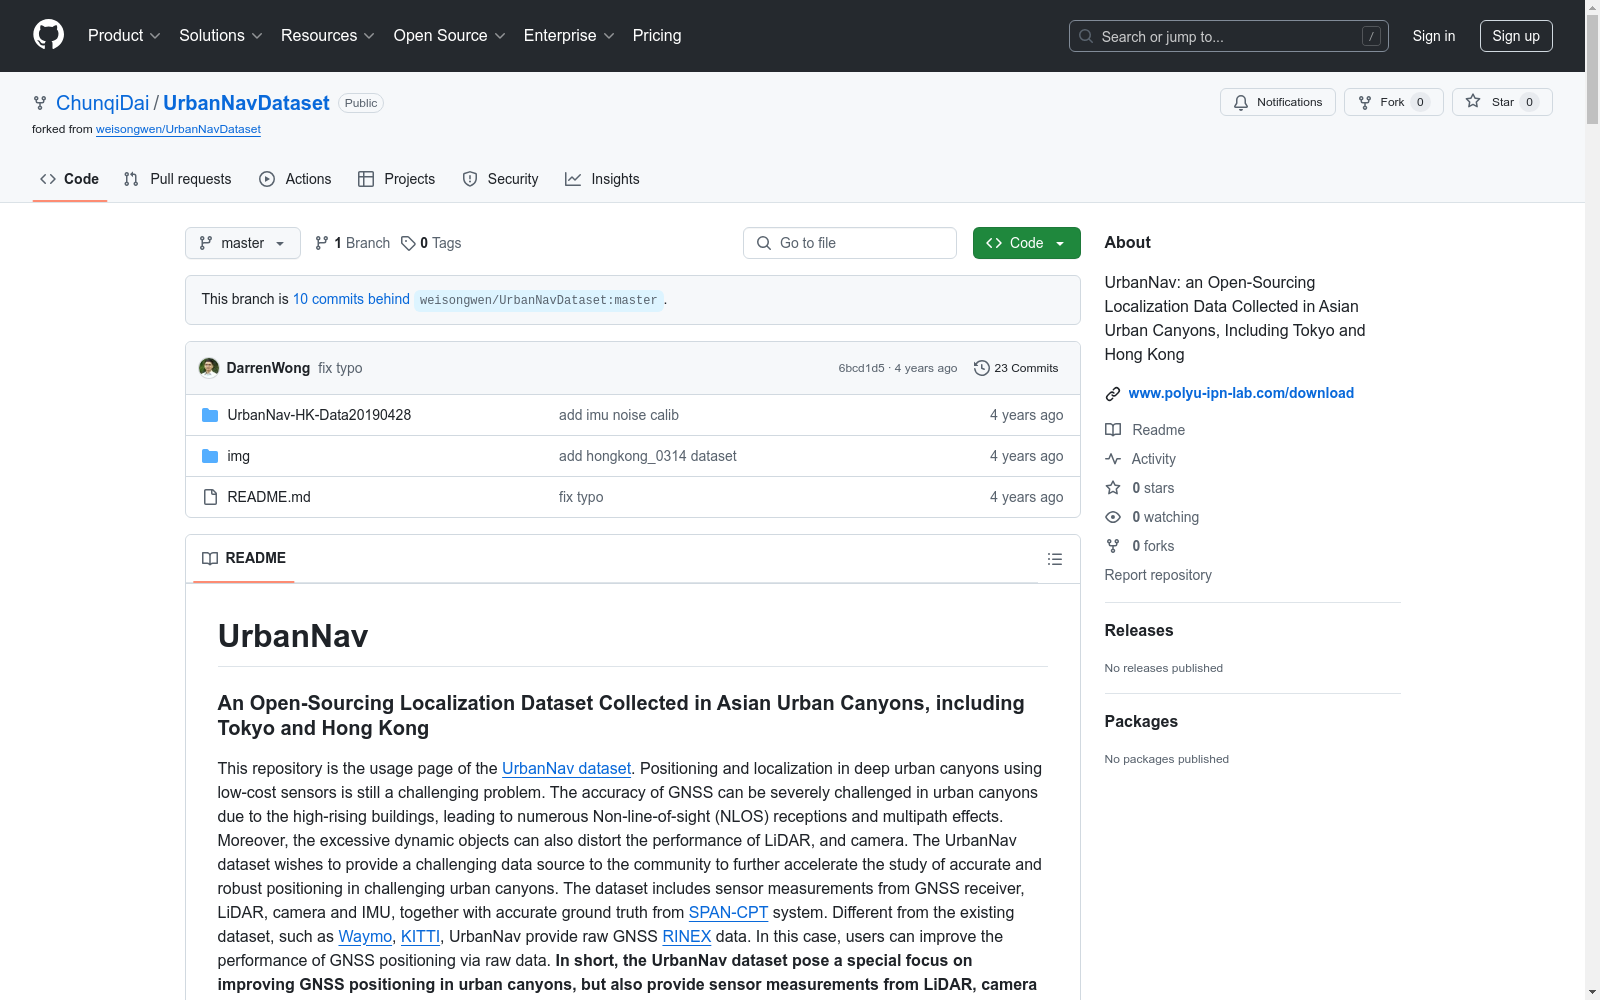The width and height of the screenshot is (1600, 1000).
Task: Click the commits history clock icon
Action: pyautogui.click(x=982, y=368)
